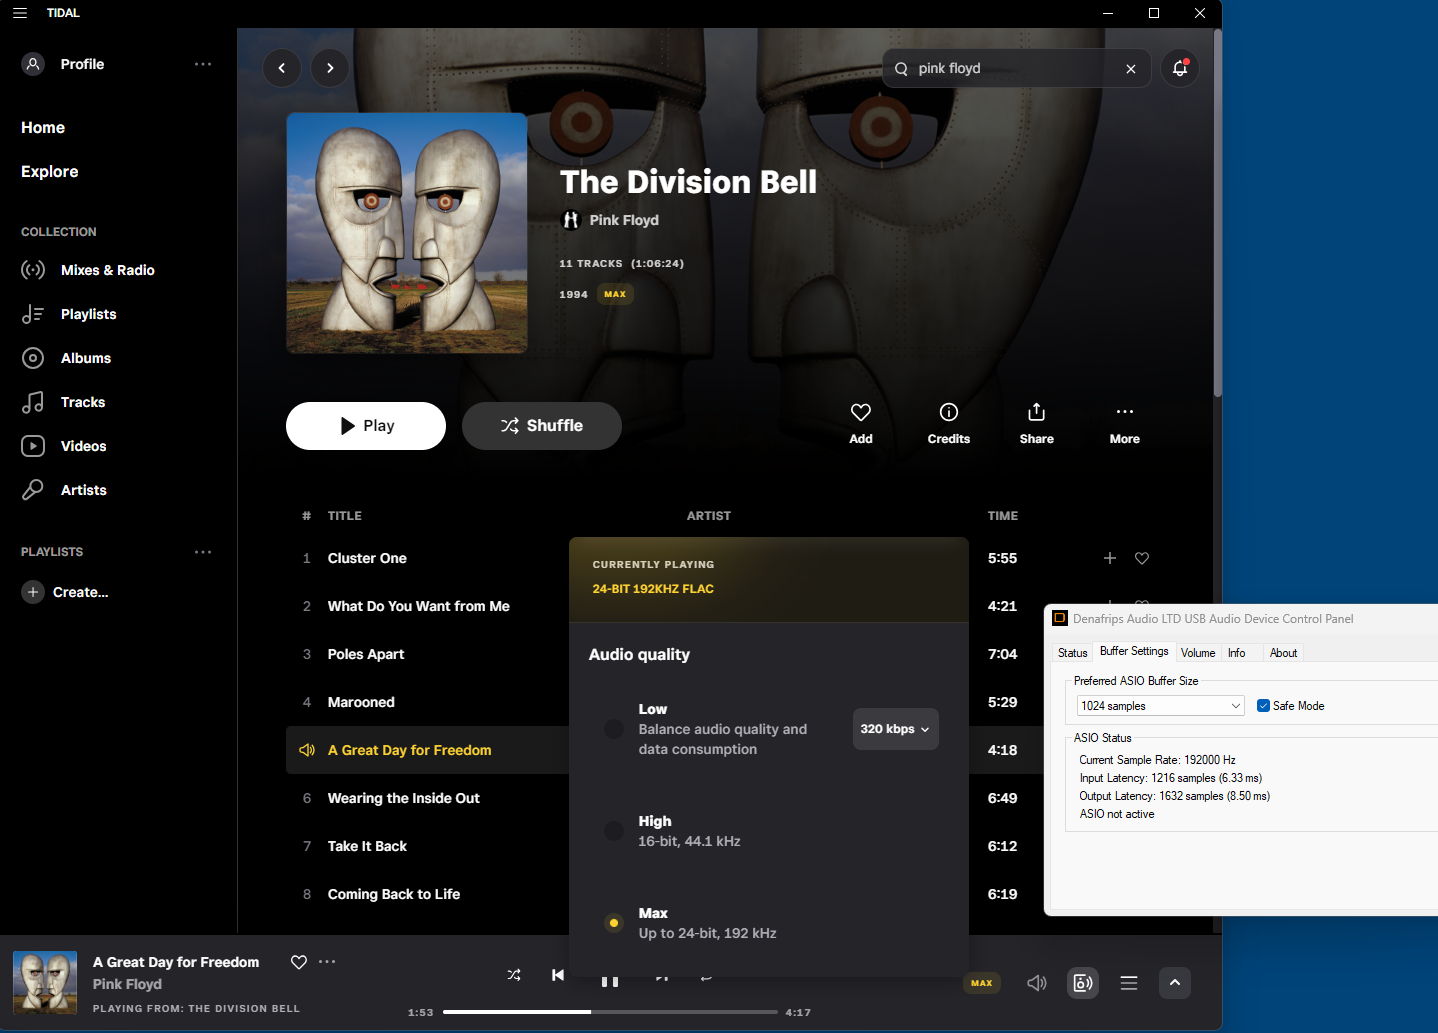Screen dimensions: 1438x1033
Task: Select High 16-bit audio quality option
Action: 614,831
